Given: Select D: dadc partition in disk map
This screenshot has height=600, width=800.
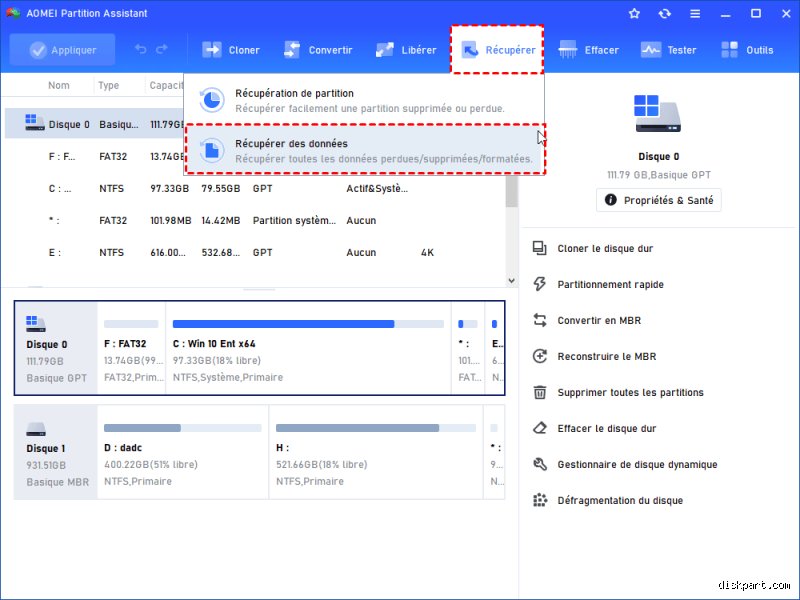Looking at the screenshot, I should (183, 452).
